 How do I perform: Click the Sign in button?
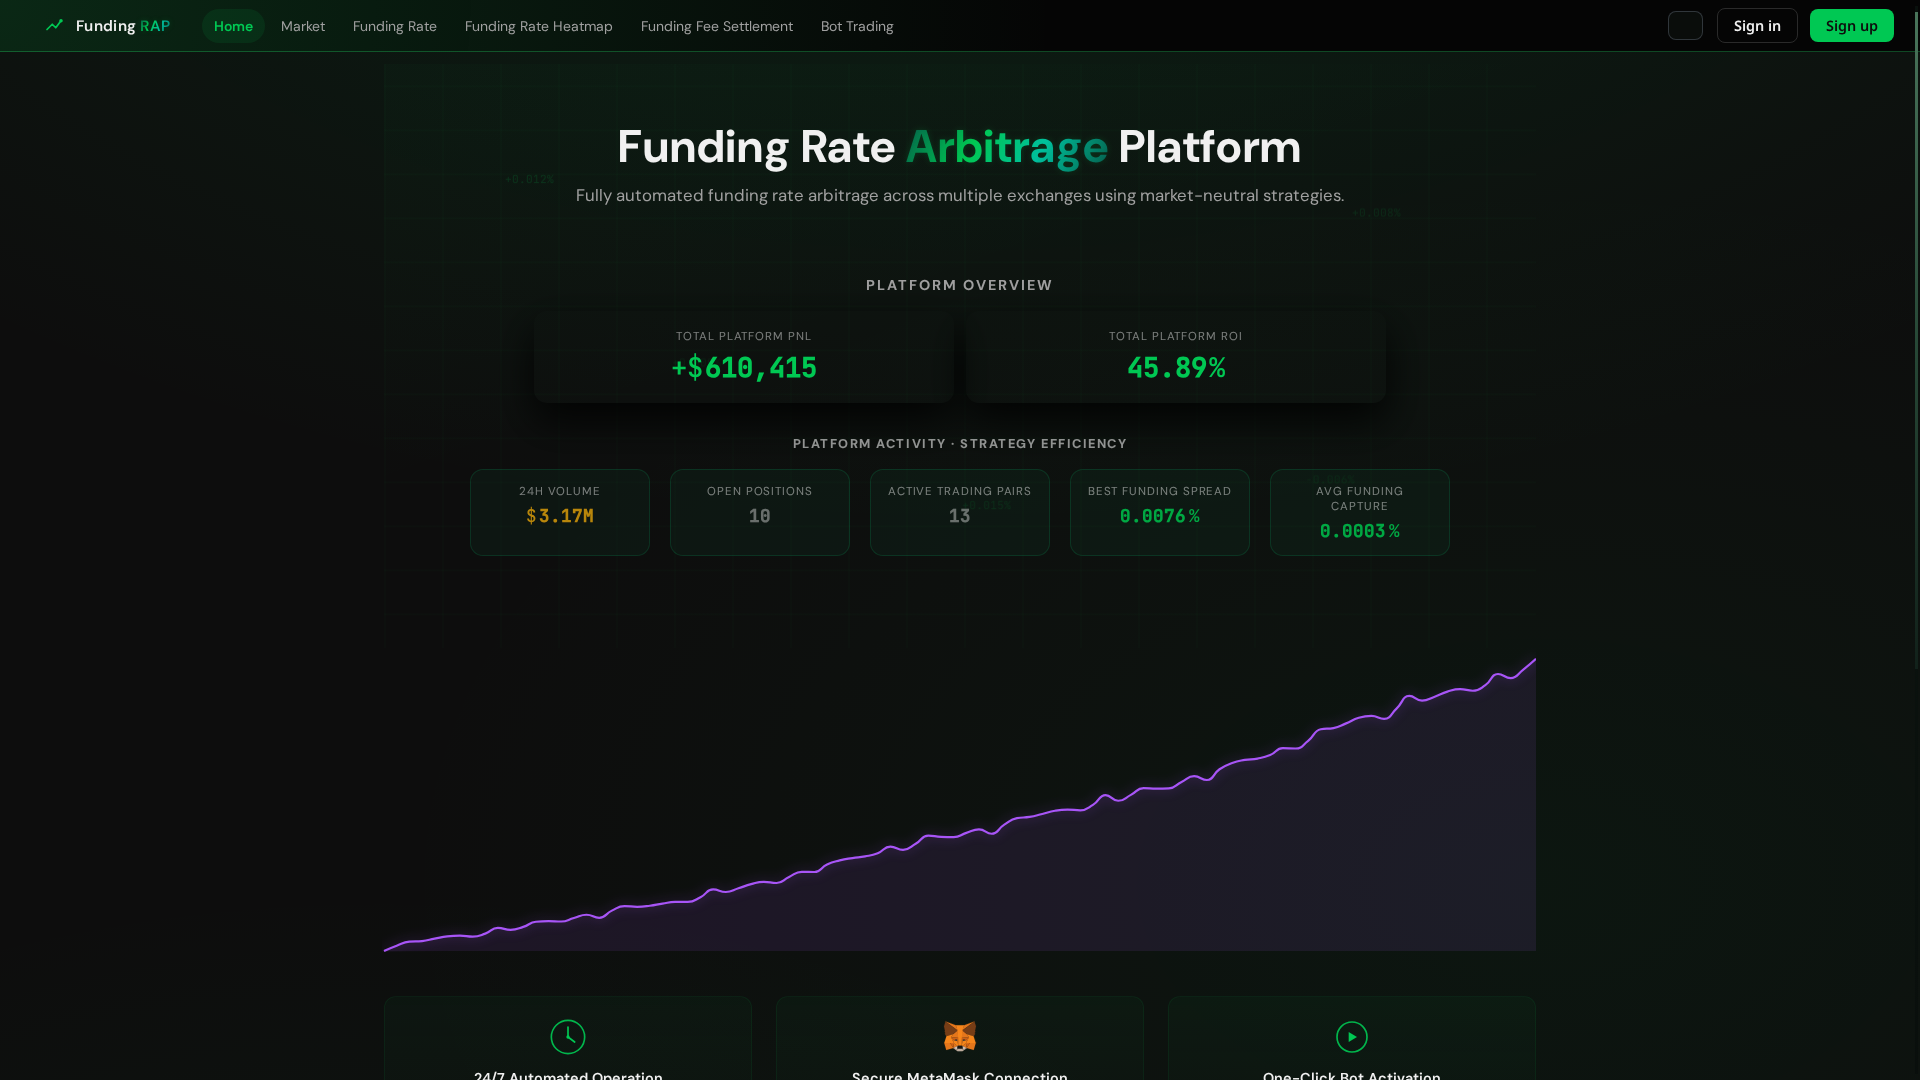tap(1756, 25)
